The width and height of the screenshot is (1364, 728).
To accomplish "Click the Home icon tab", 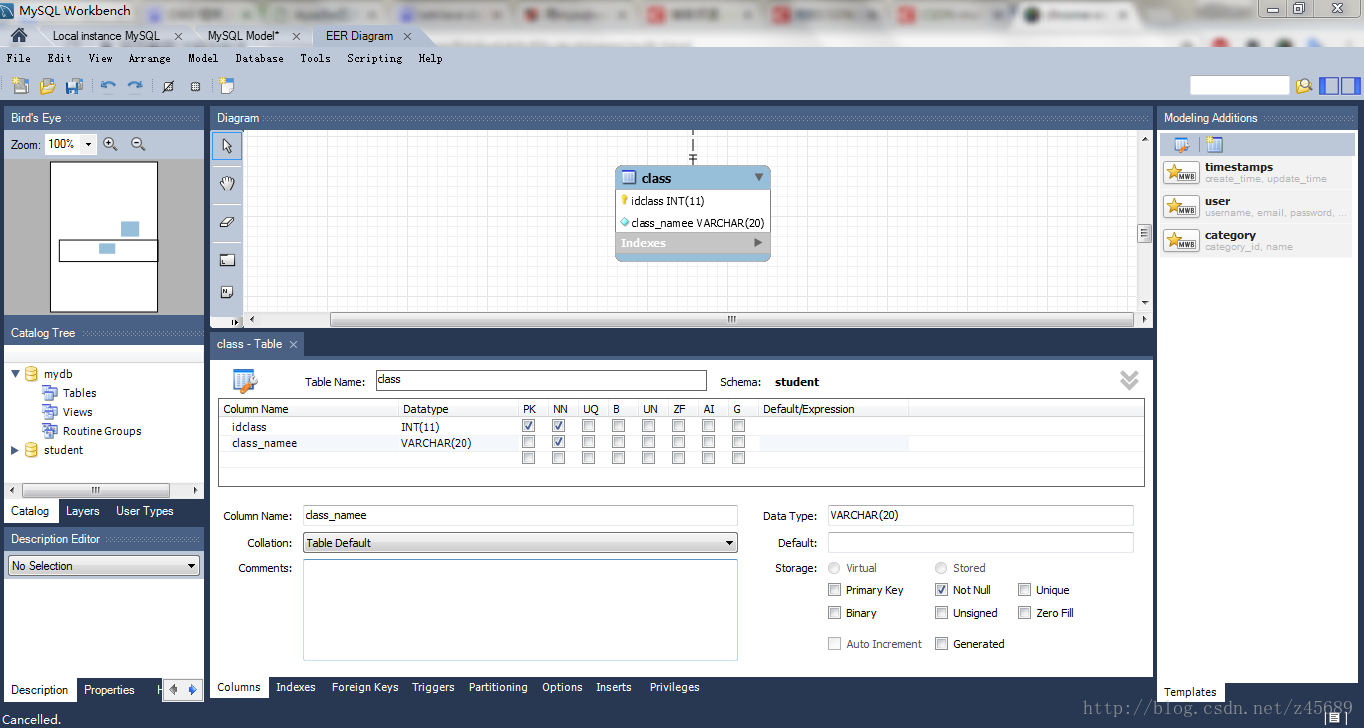I will [19, 35].
